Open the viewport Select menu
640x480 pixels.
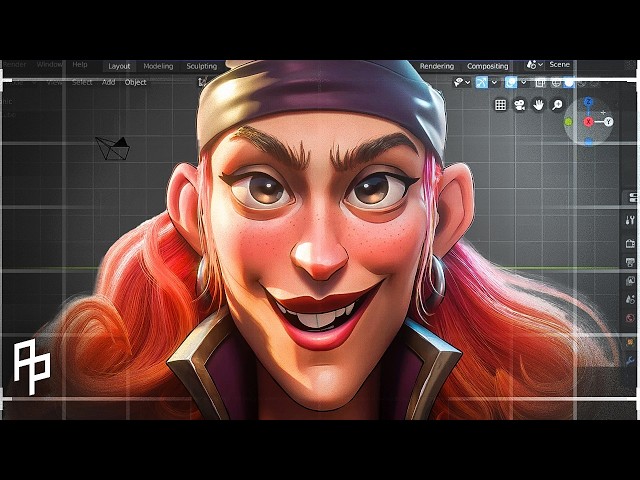click(x=82, y=82)
